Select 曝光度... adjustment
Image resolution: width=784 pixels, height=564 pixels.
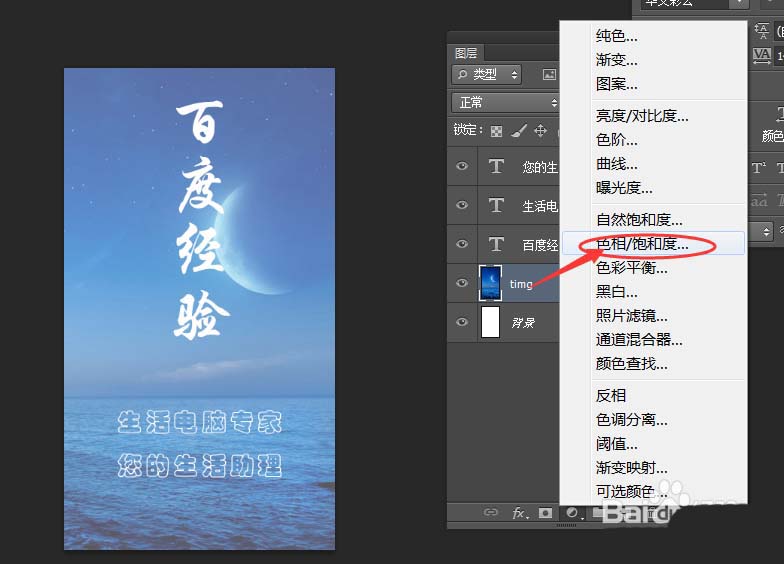(624, 188)
